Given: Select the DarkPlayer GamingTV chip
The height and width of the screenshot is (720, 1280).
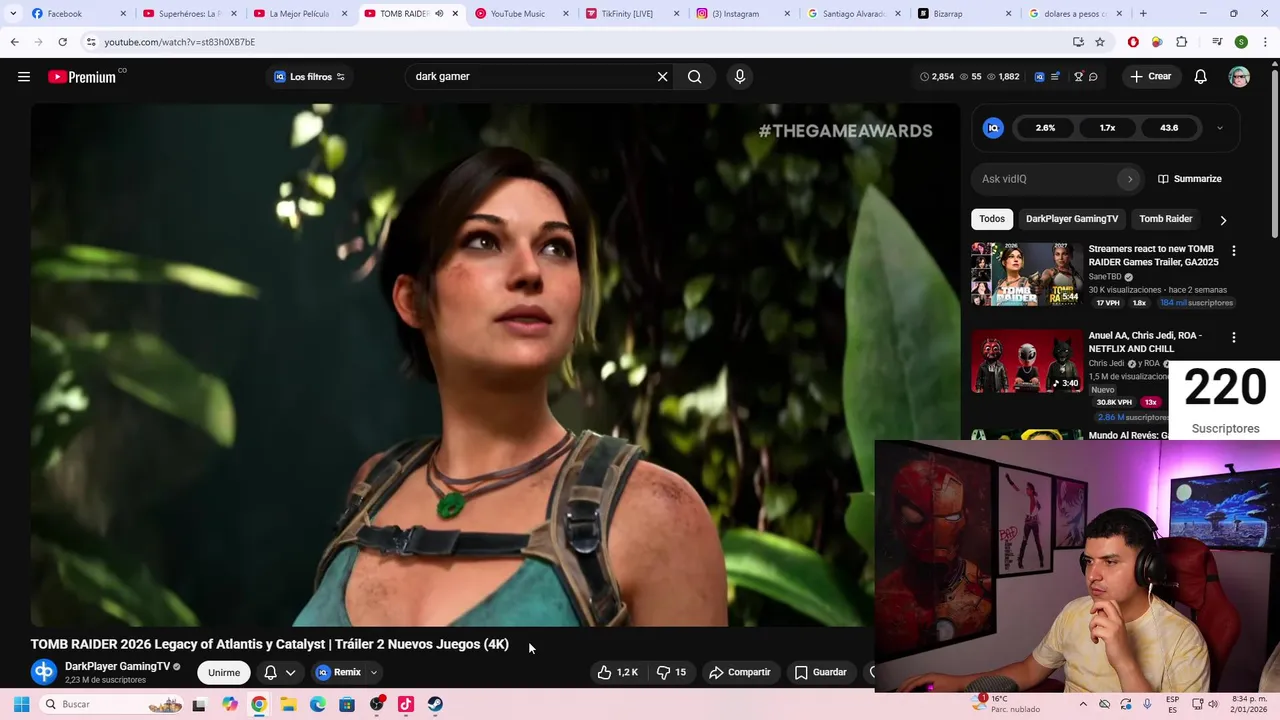Looking at the screenshot, I should click(x=1072, y=219).
